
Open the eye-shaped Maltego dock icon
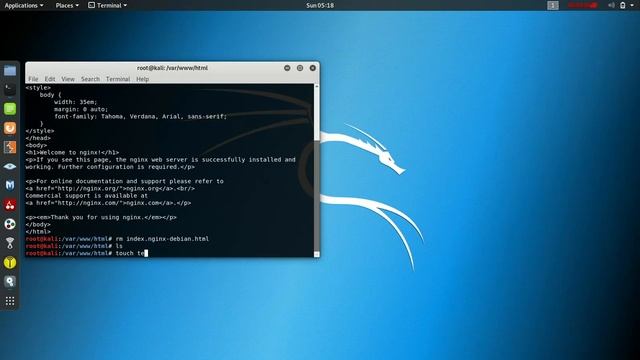tap(10, 166)
